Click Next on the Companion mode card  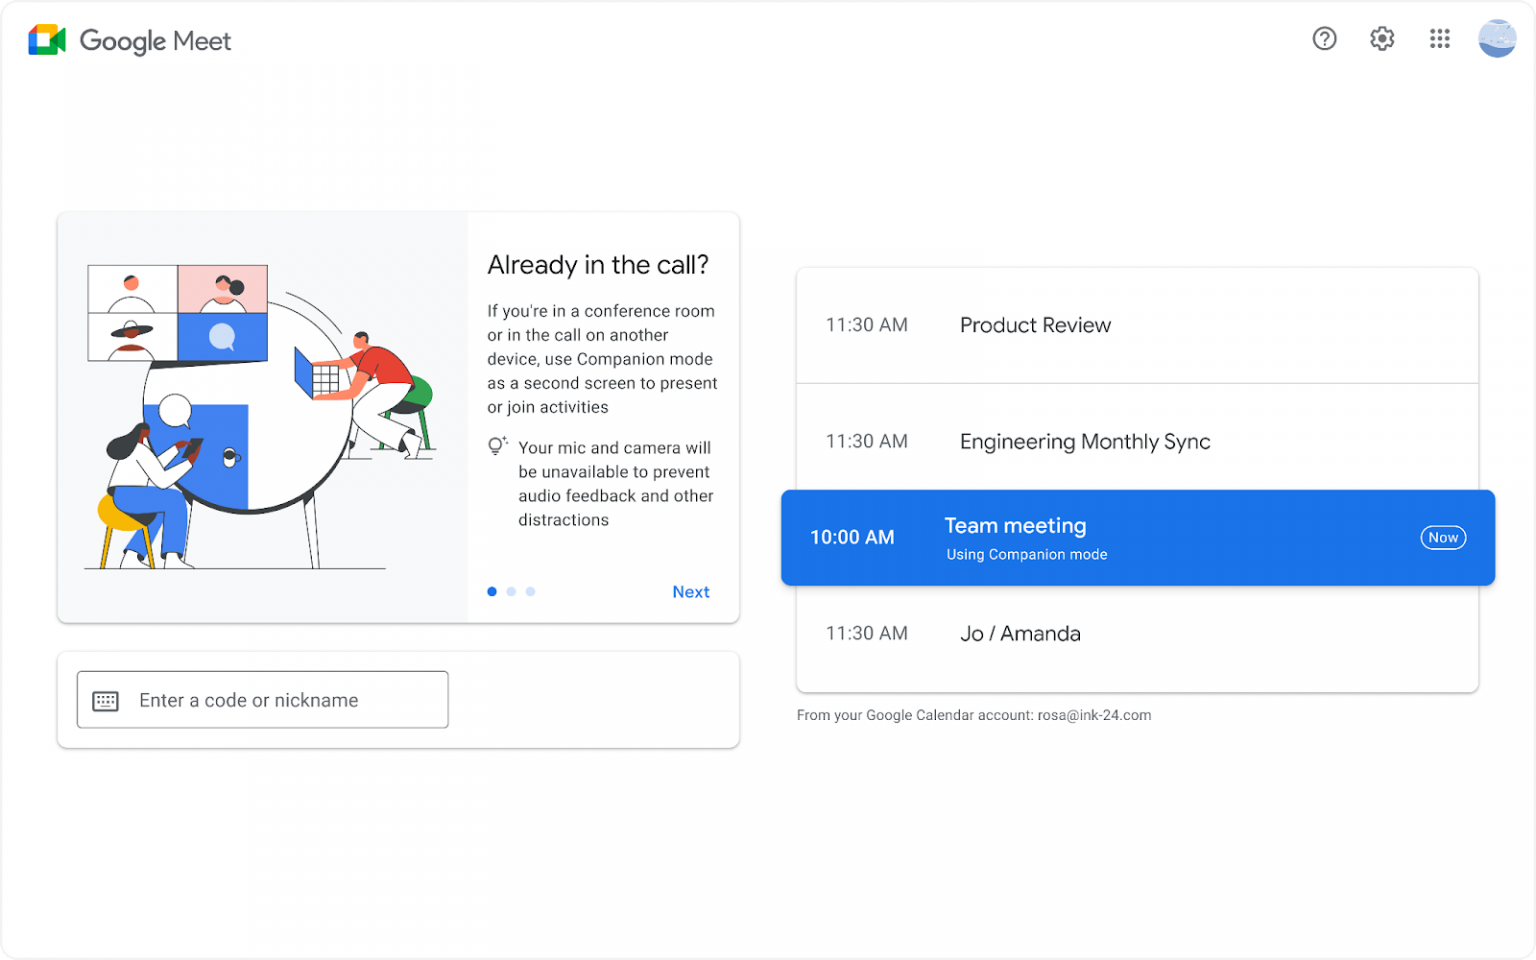(691, 591)
